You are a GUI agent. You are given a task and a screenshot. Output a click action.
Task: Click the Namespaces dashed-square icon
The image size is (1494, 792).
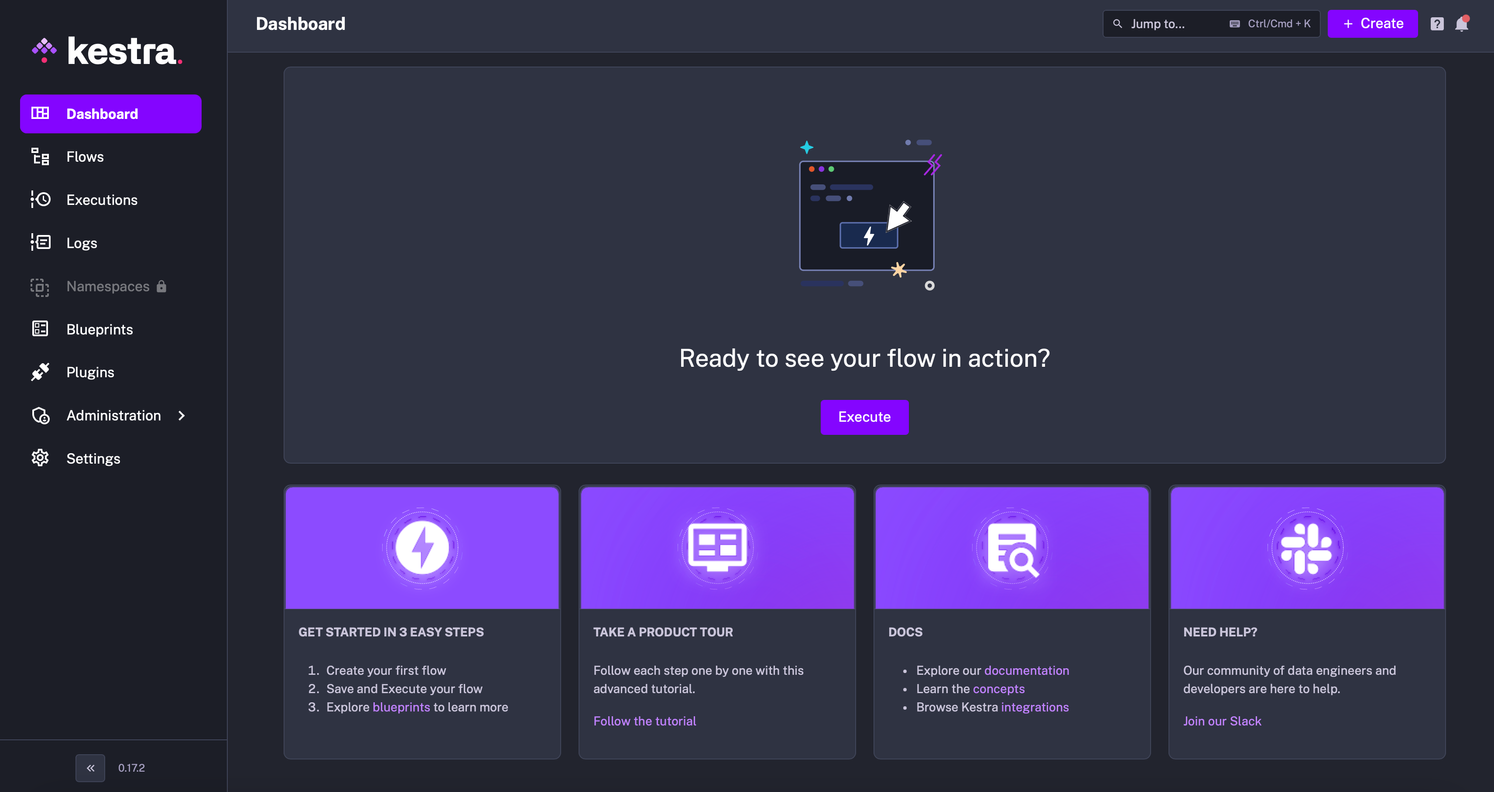pos(40,286)
